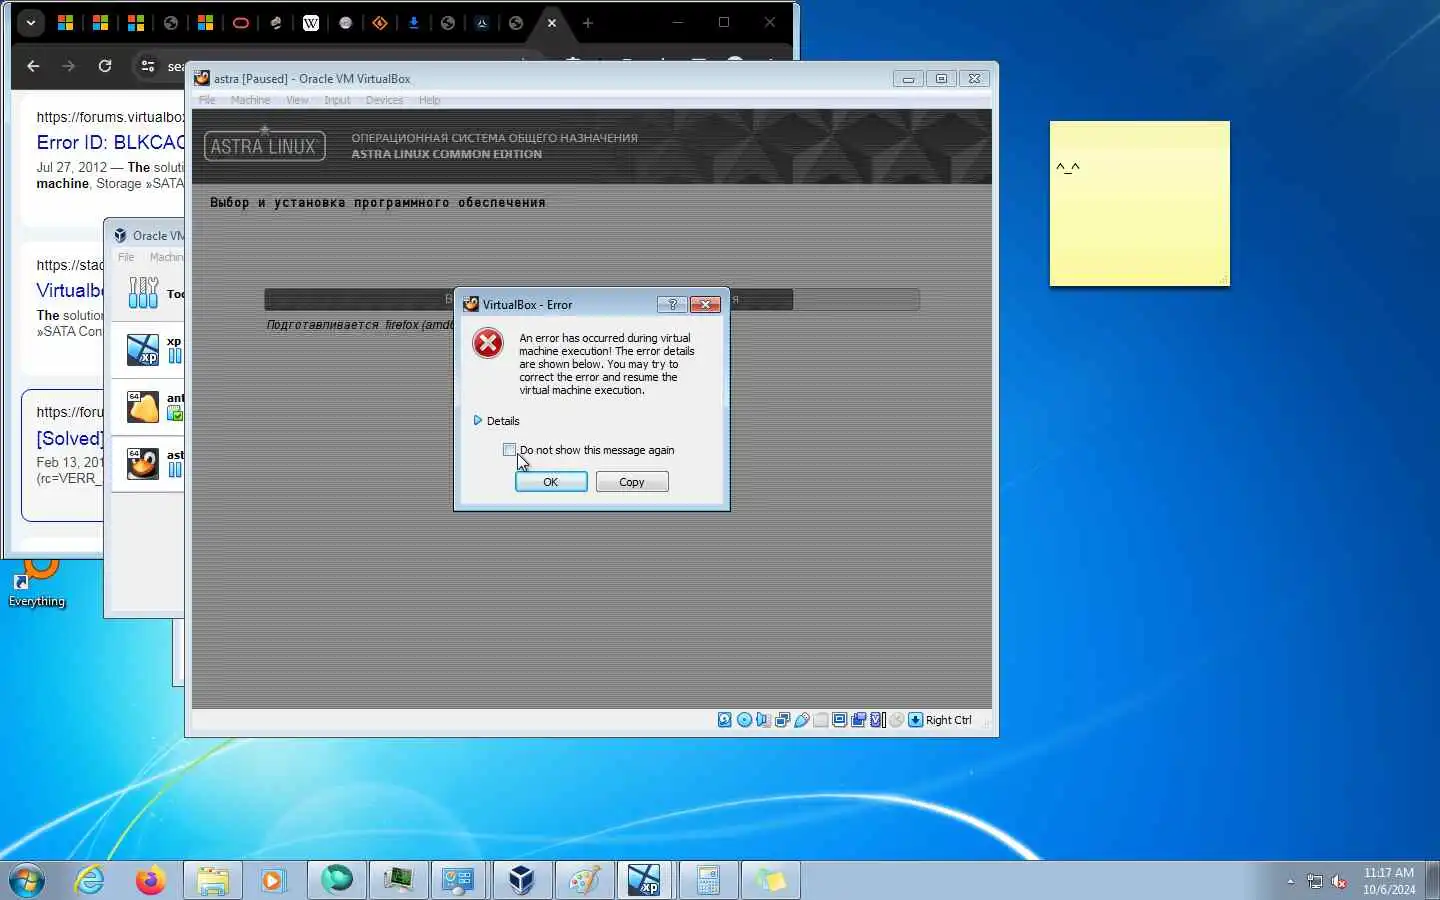The image size is (1440, 900).
Task: Open Calculator from the taskbar
Action: tap(708, 881)
